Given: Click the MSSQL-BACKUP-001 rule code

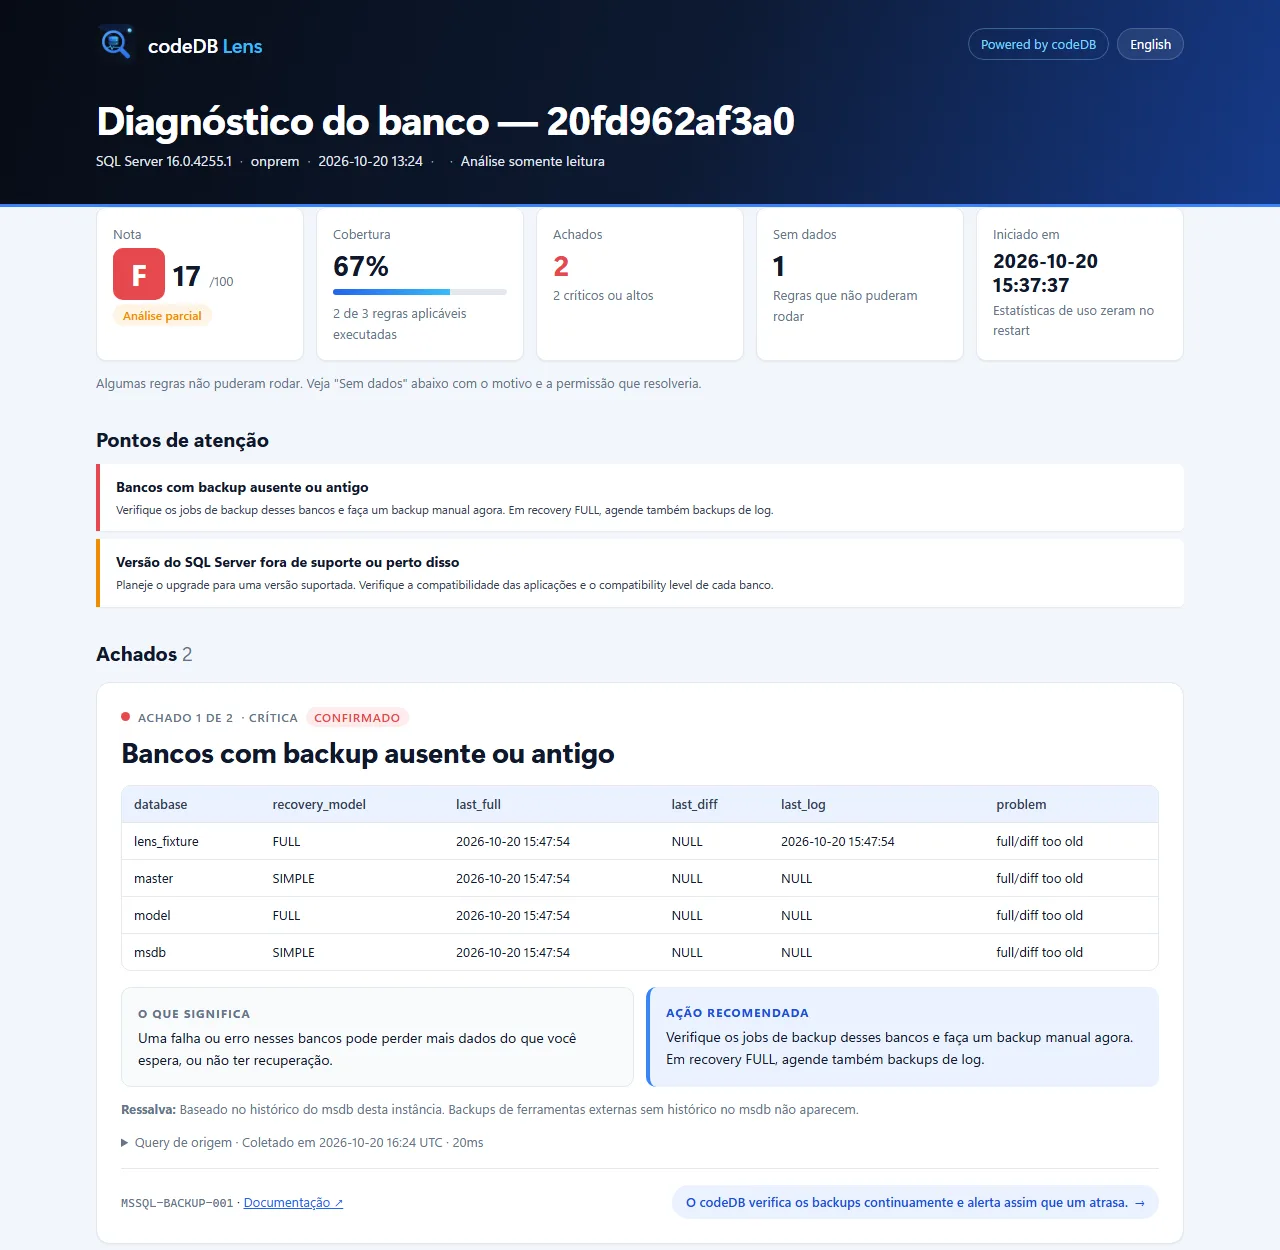Looking at the screenshot, I should point(177,1203).
